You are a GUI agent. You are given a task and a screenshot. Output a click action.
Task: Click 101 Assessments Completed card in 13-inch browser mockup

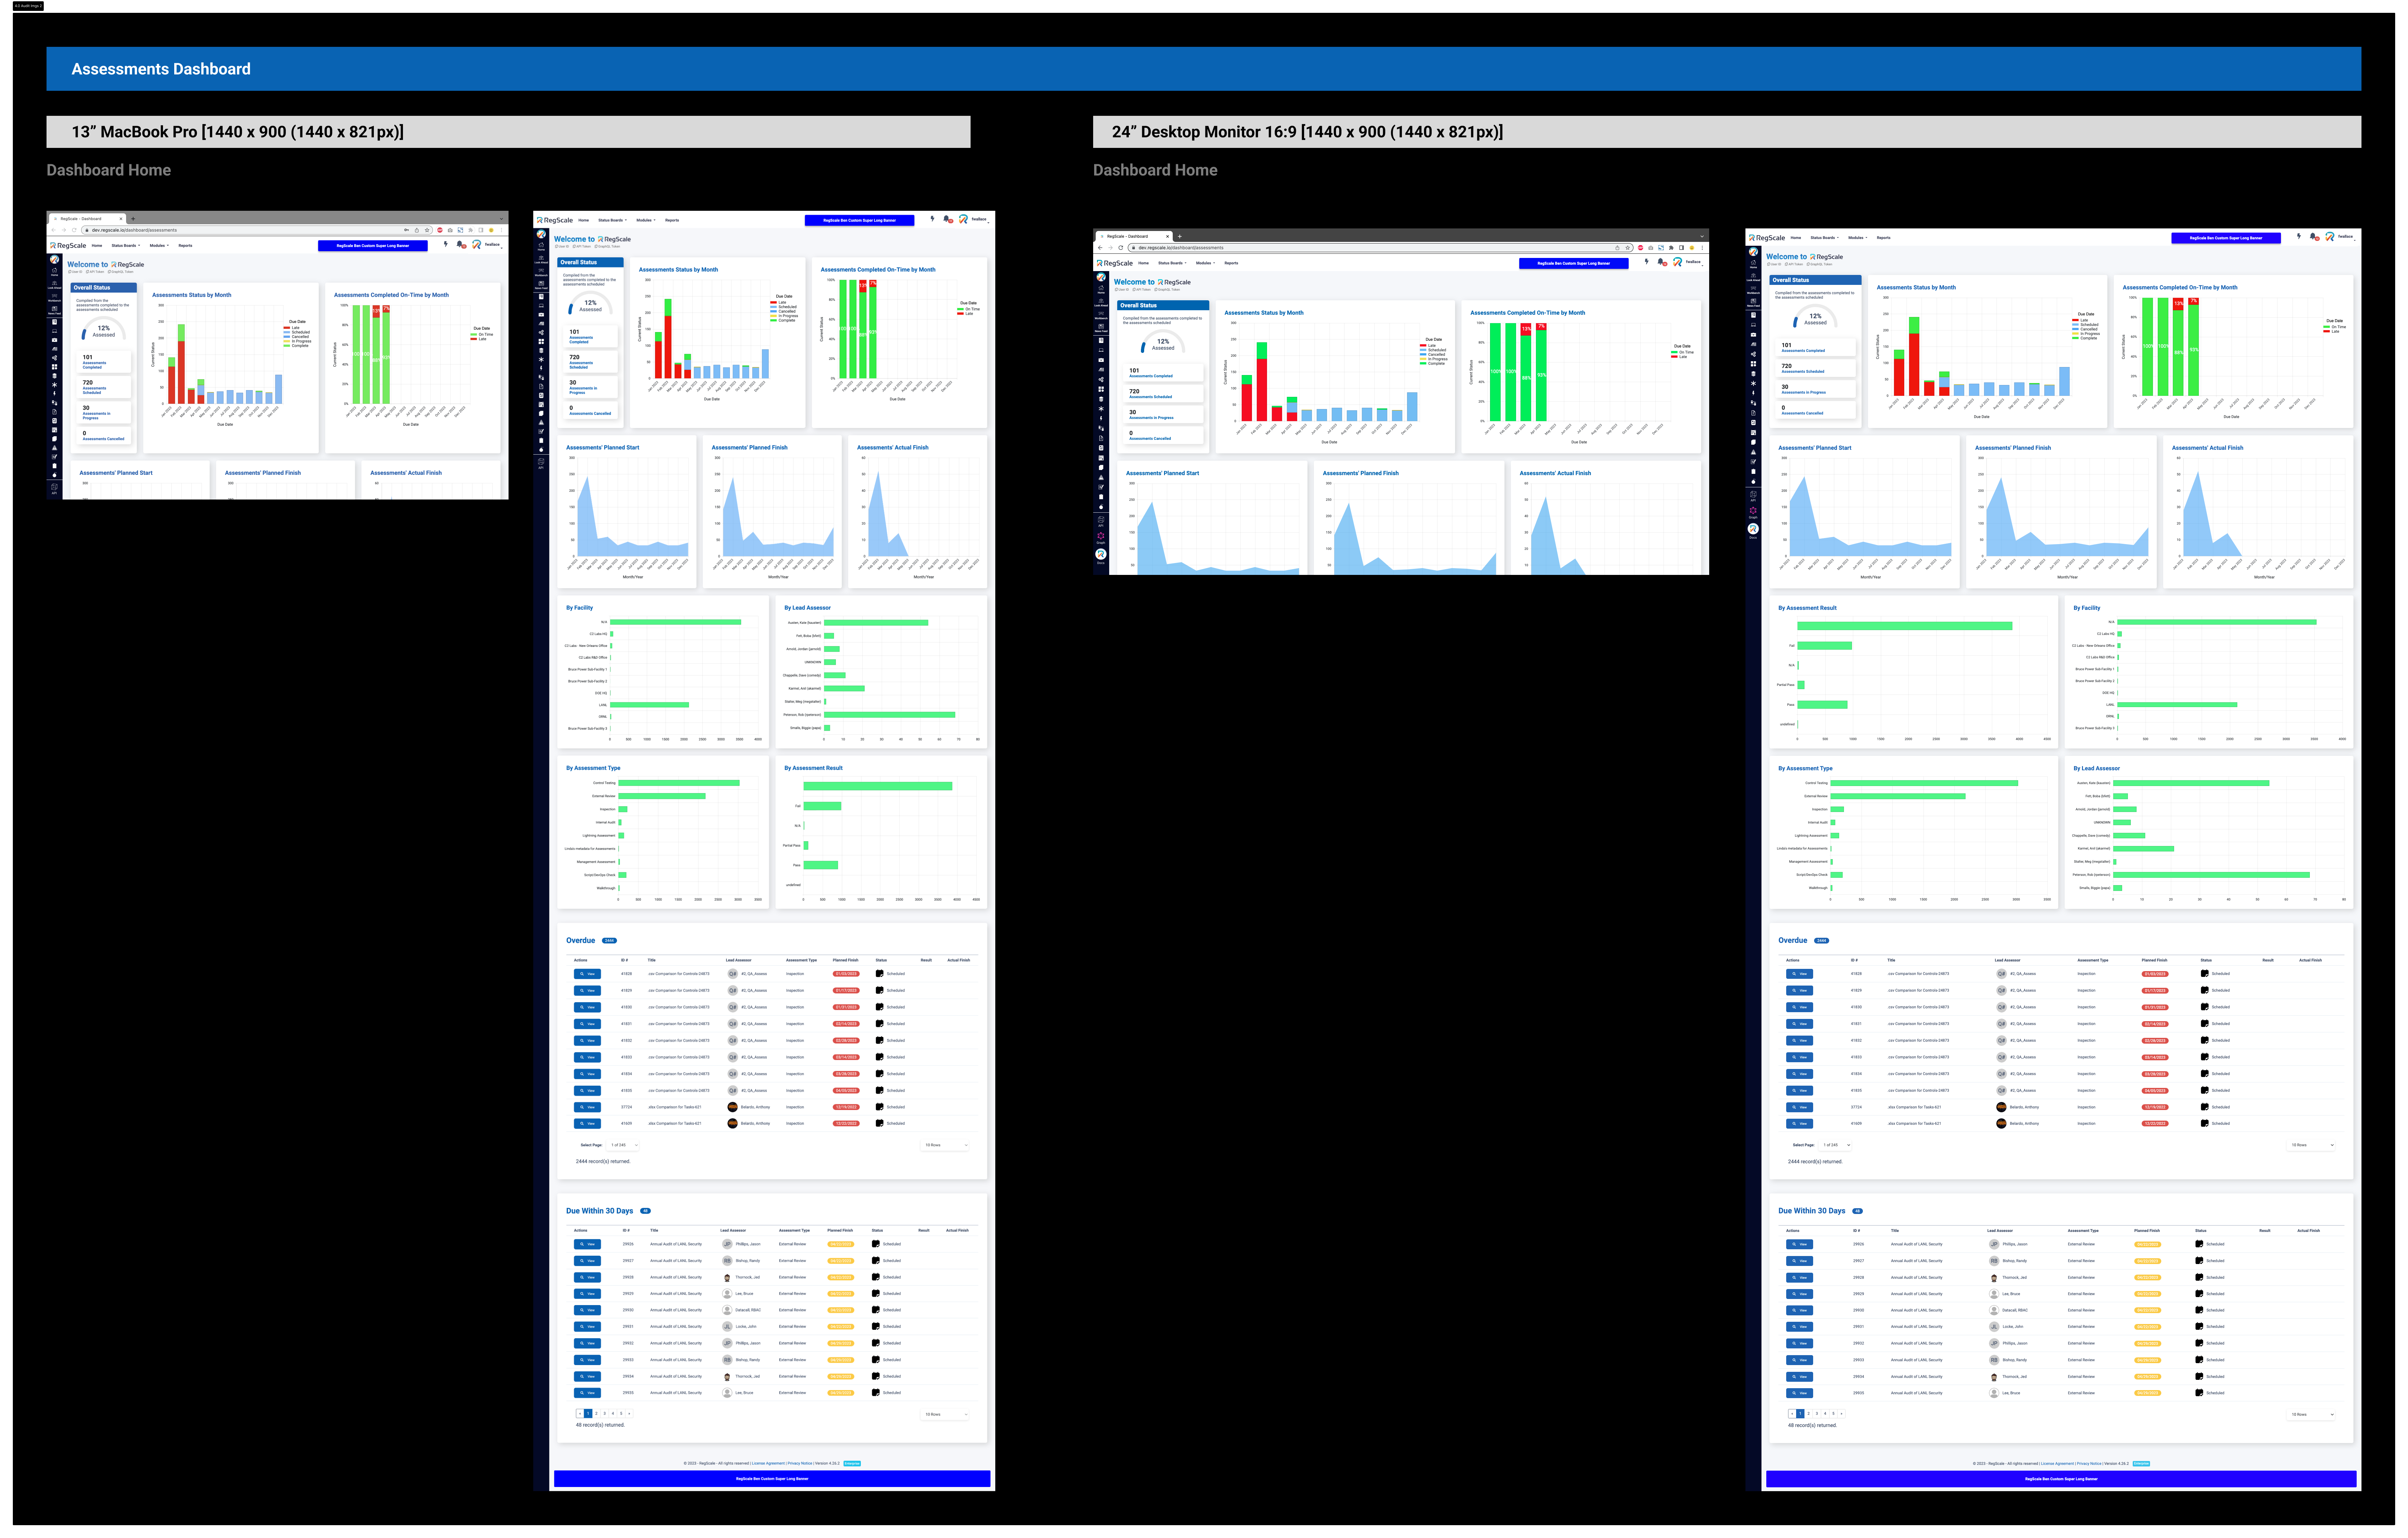tap(104, 362)
